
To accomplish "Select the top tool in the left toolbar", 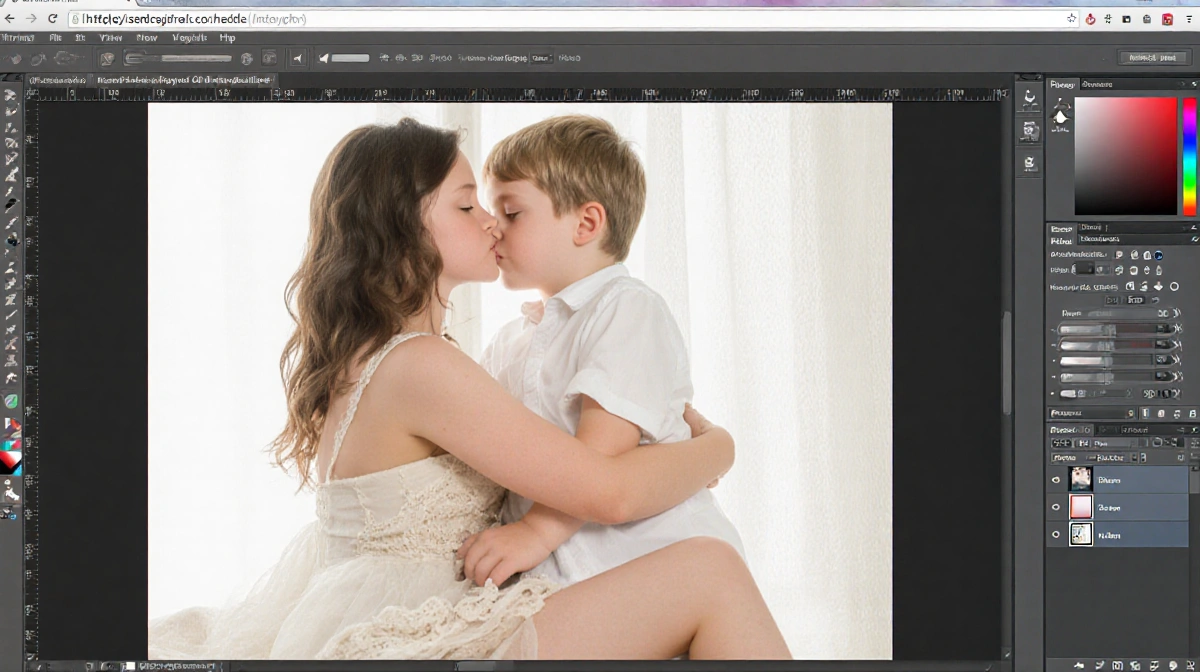I will [x=11, y=95].
